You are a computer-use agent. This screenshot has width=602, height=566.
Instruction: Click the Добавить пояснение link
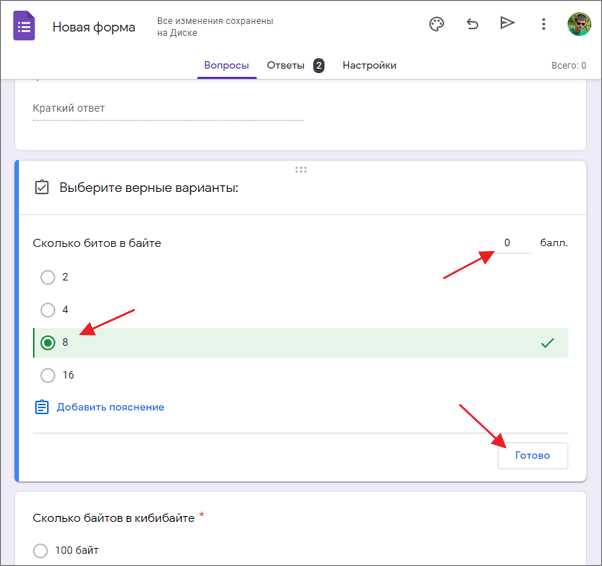(111, 407)
